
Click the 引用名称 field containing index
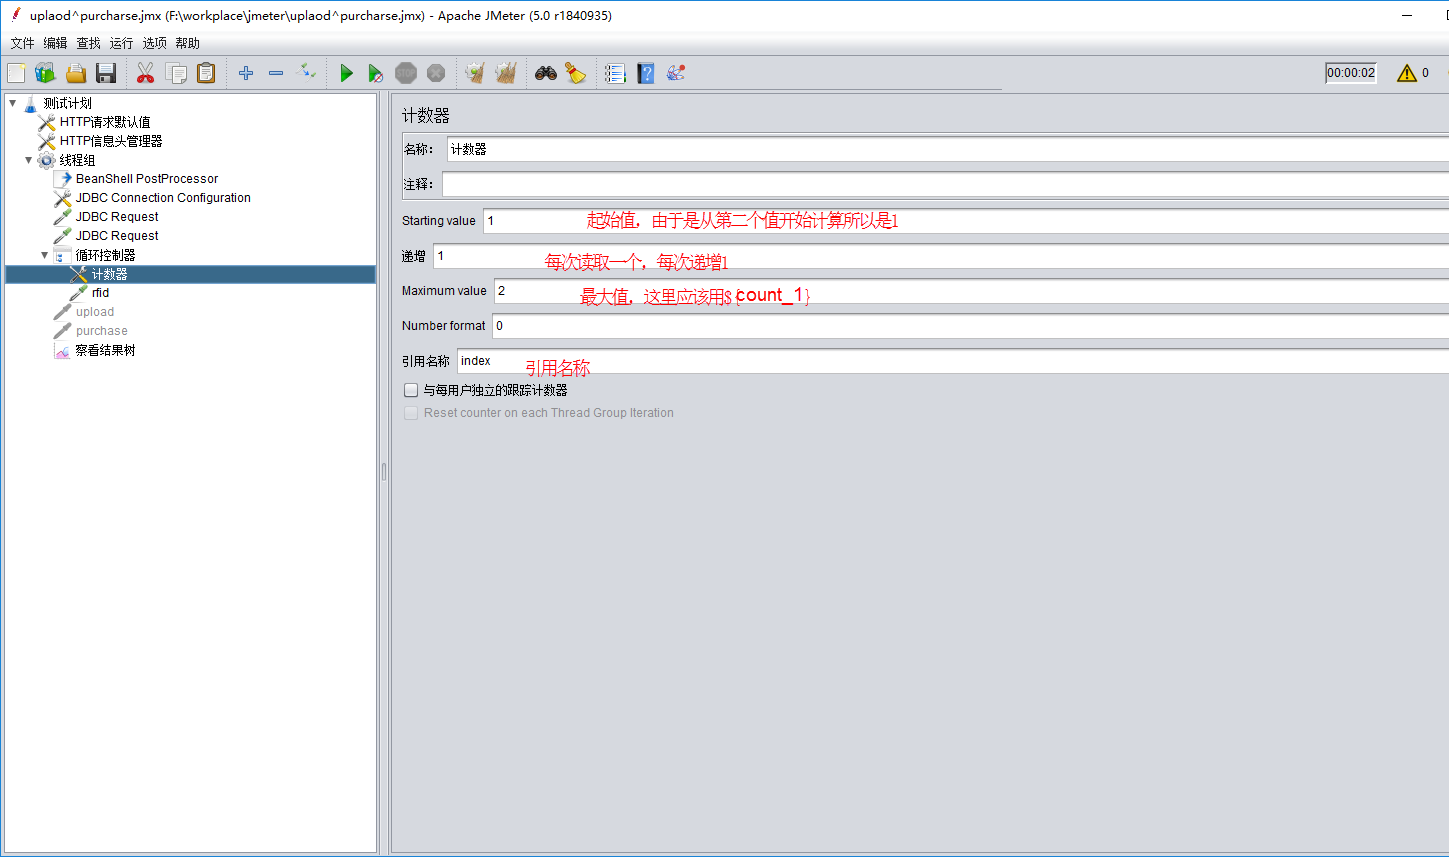(953, 361)
